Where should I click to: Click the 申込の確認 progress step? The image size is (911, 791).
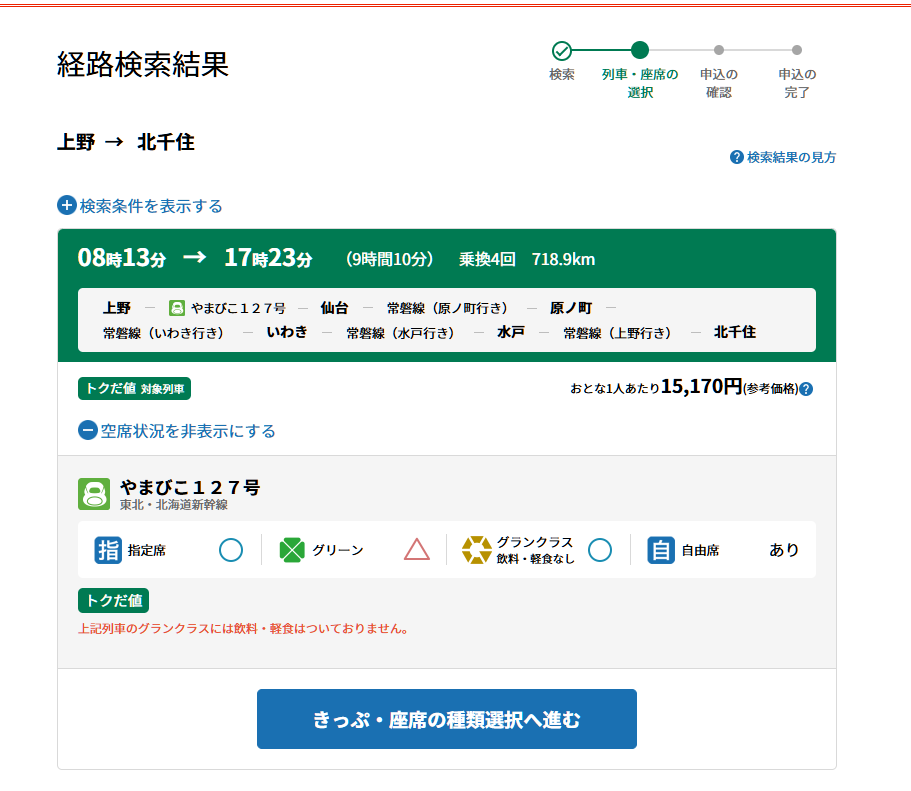click(719, 73)
